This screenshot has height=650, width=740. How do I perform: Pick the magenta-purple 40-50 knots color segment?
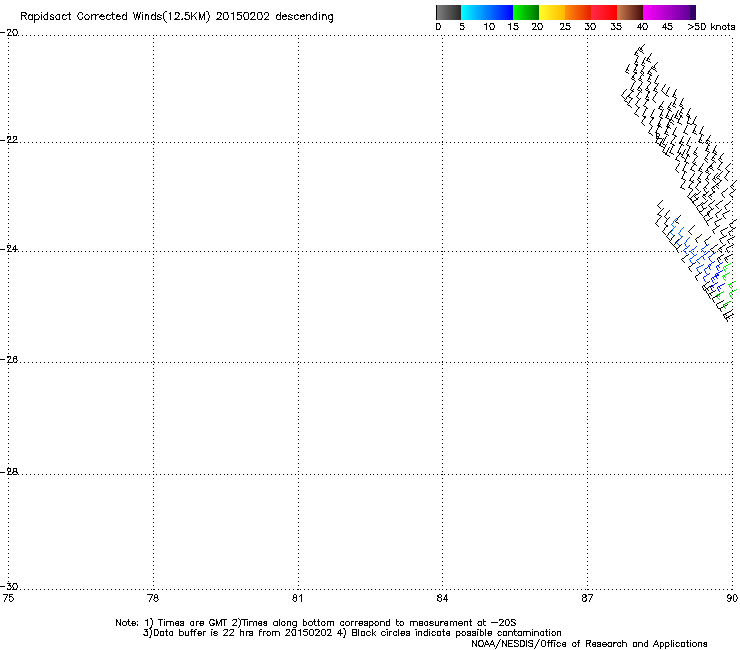[669, 12]
